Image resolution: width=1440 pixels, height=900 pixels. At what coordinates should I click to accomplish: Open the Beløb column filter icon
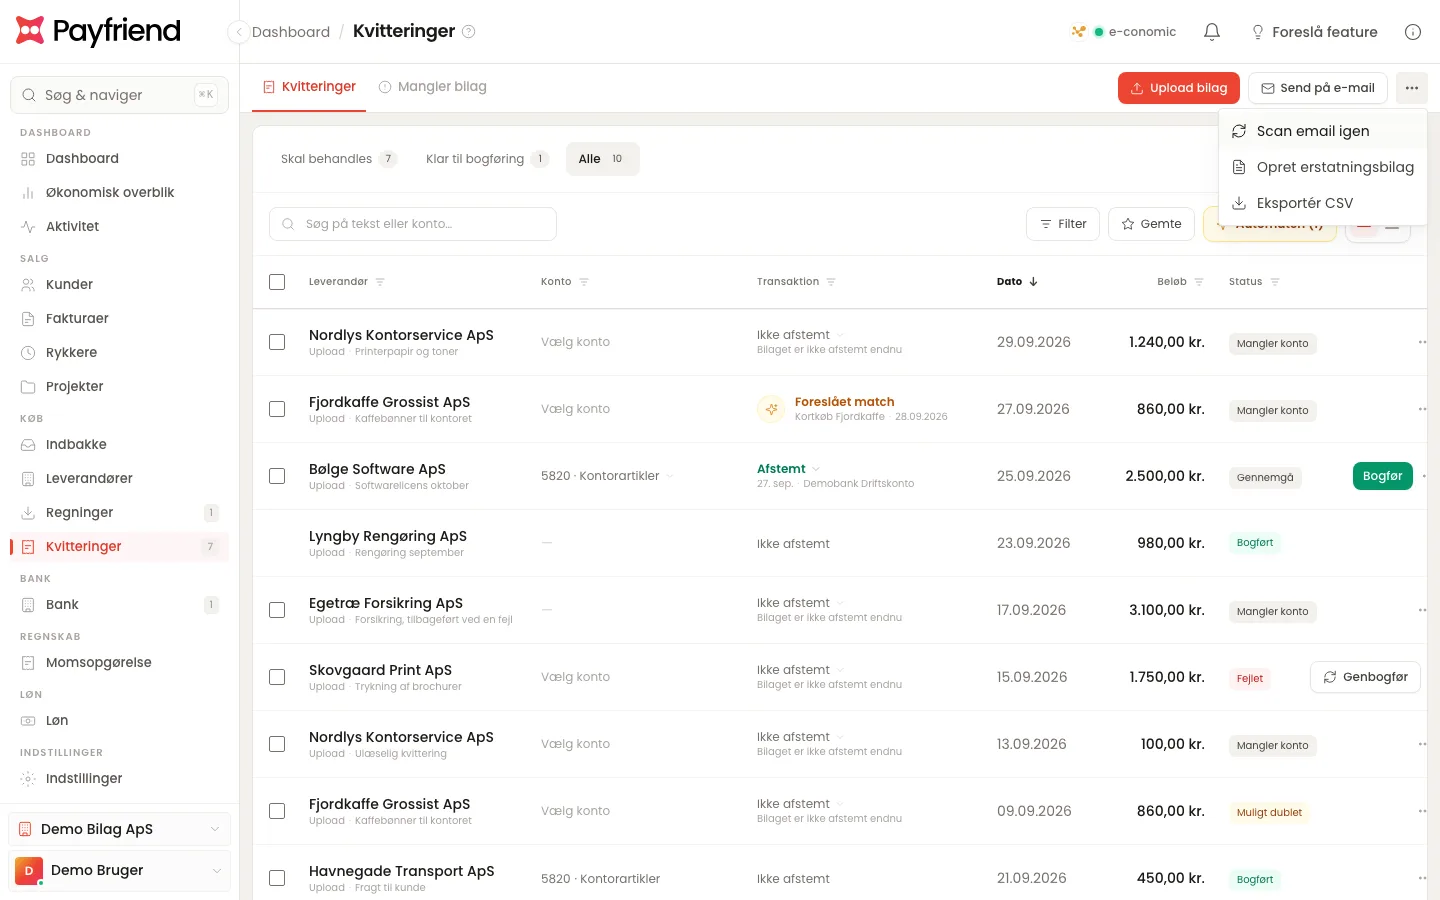click(1199, 282)
